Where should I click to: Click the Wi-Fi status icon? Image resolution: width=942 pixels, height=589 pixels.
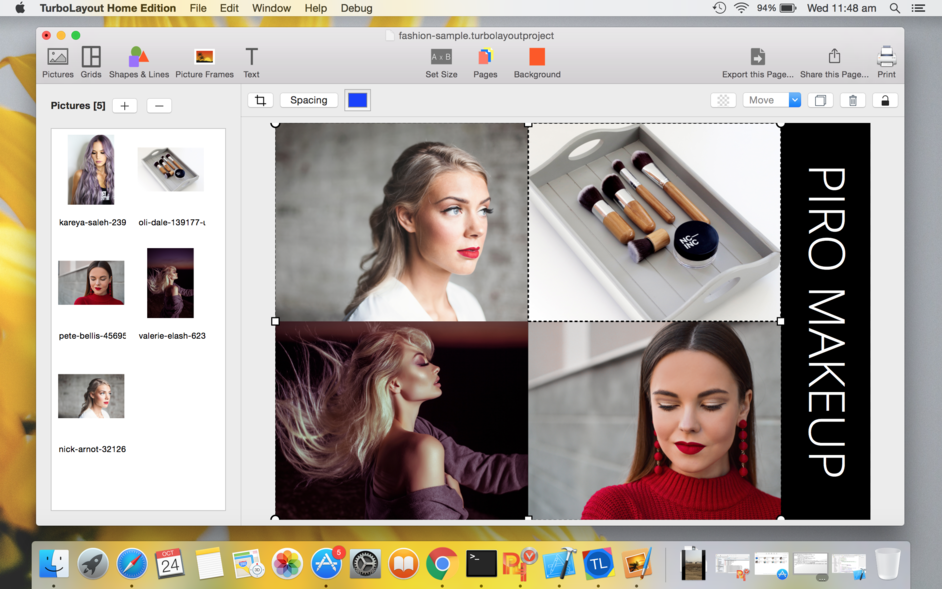pos(741,8)
